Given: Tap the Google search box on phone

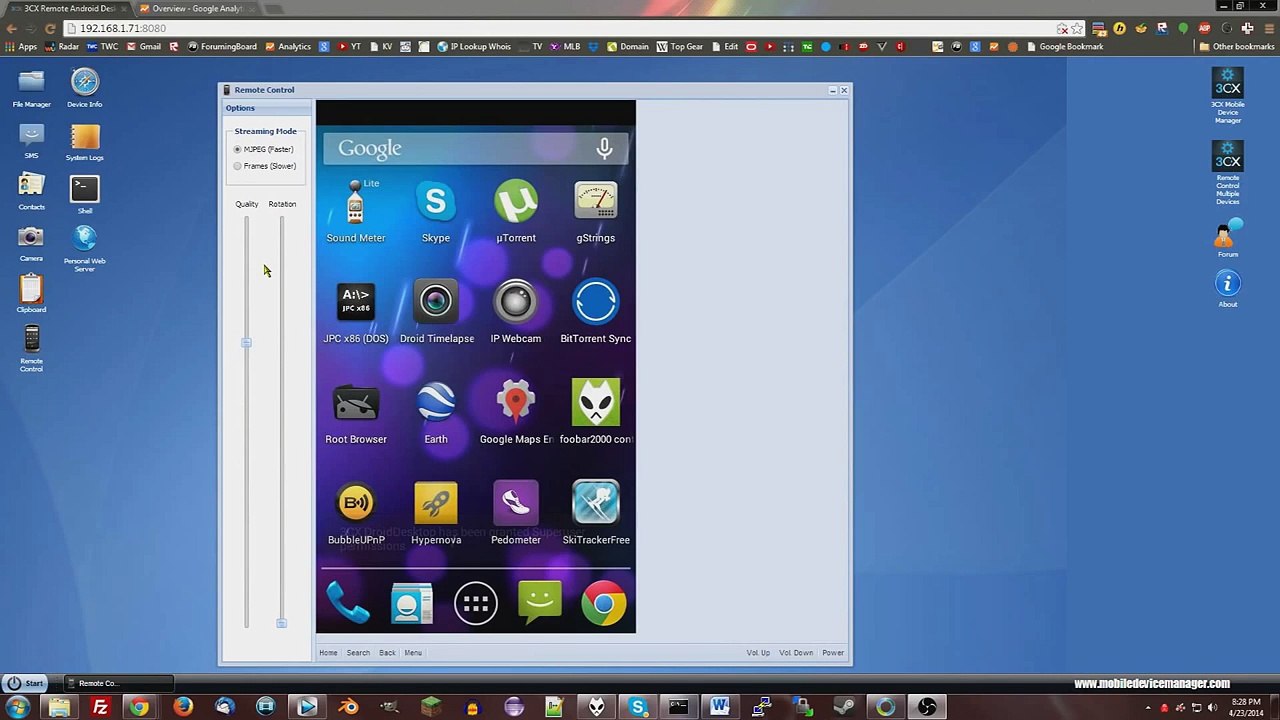Looking at the screenshot, I should coord(476,148).
